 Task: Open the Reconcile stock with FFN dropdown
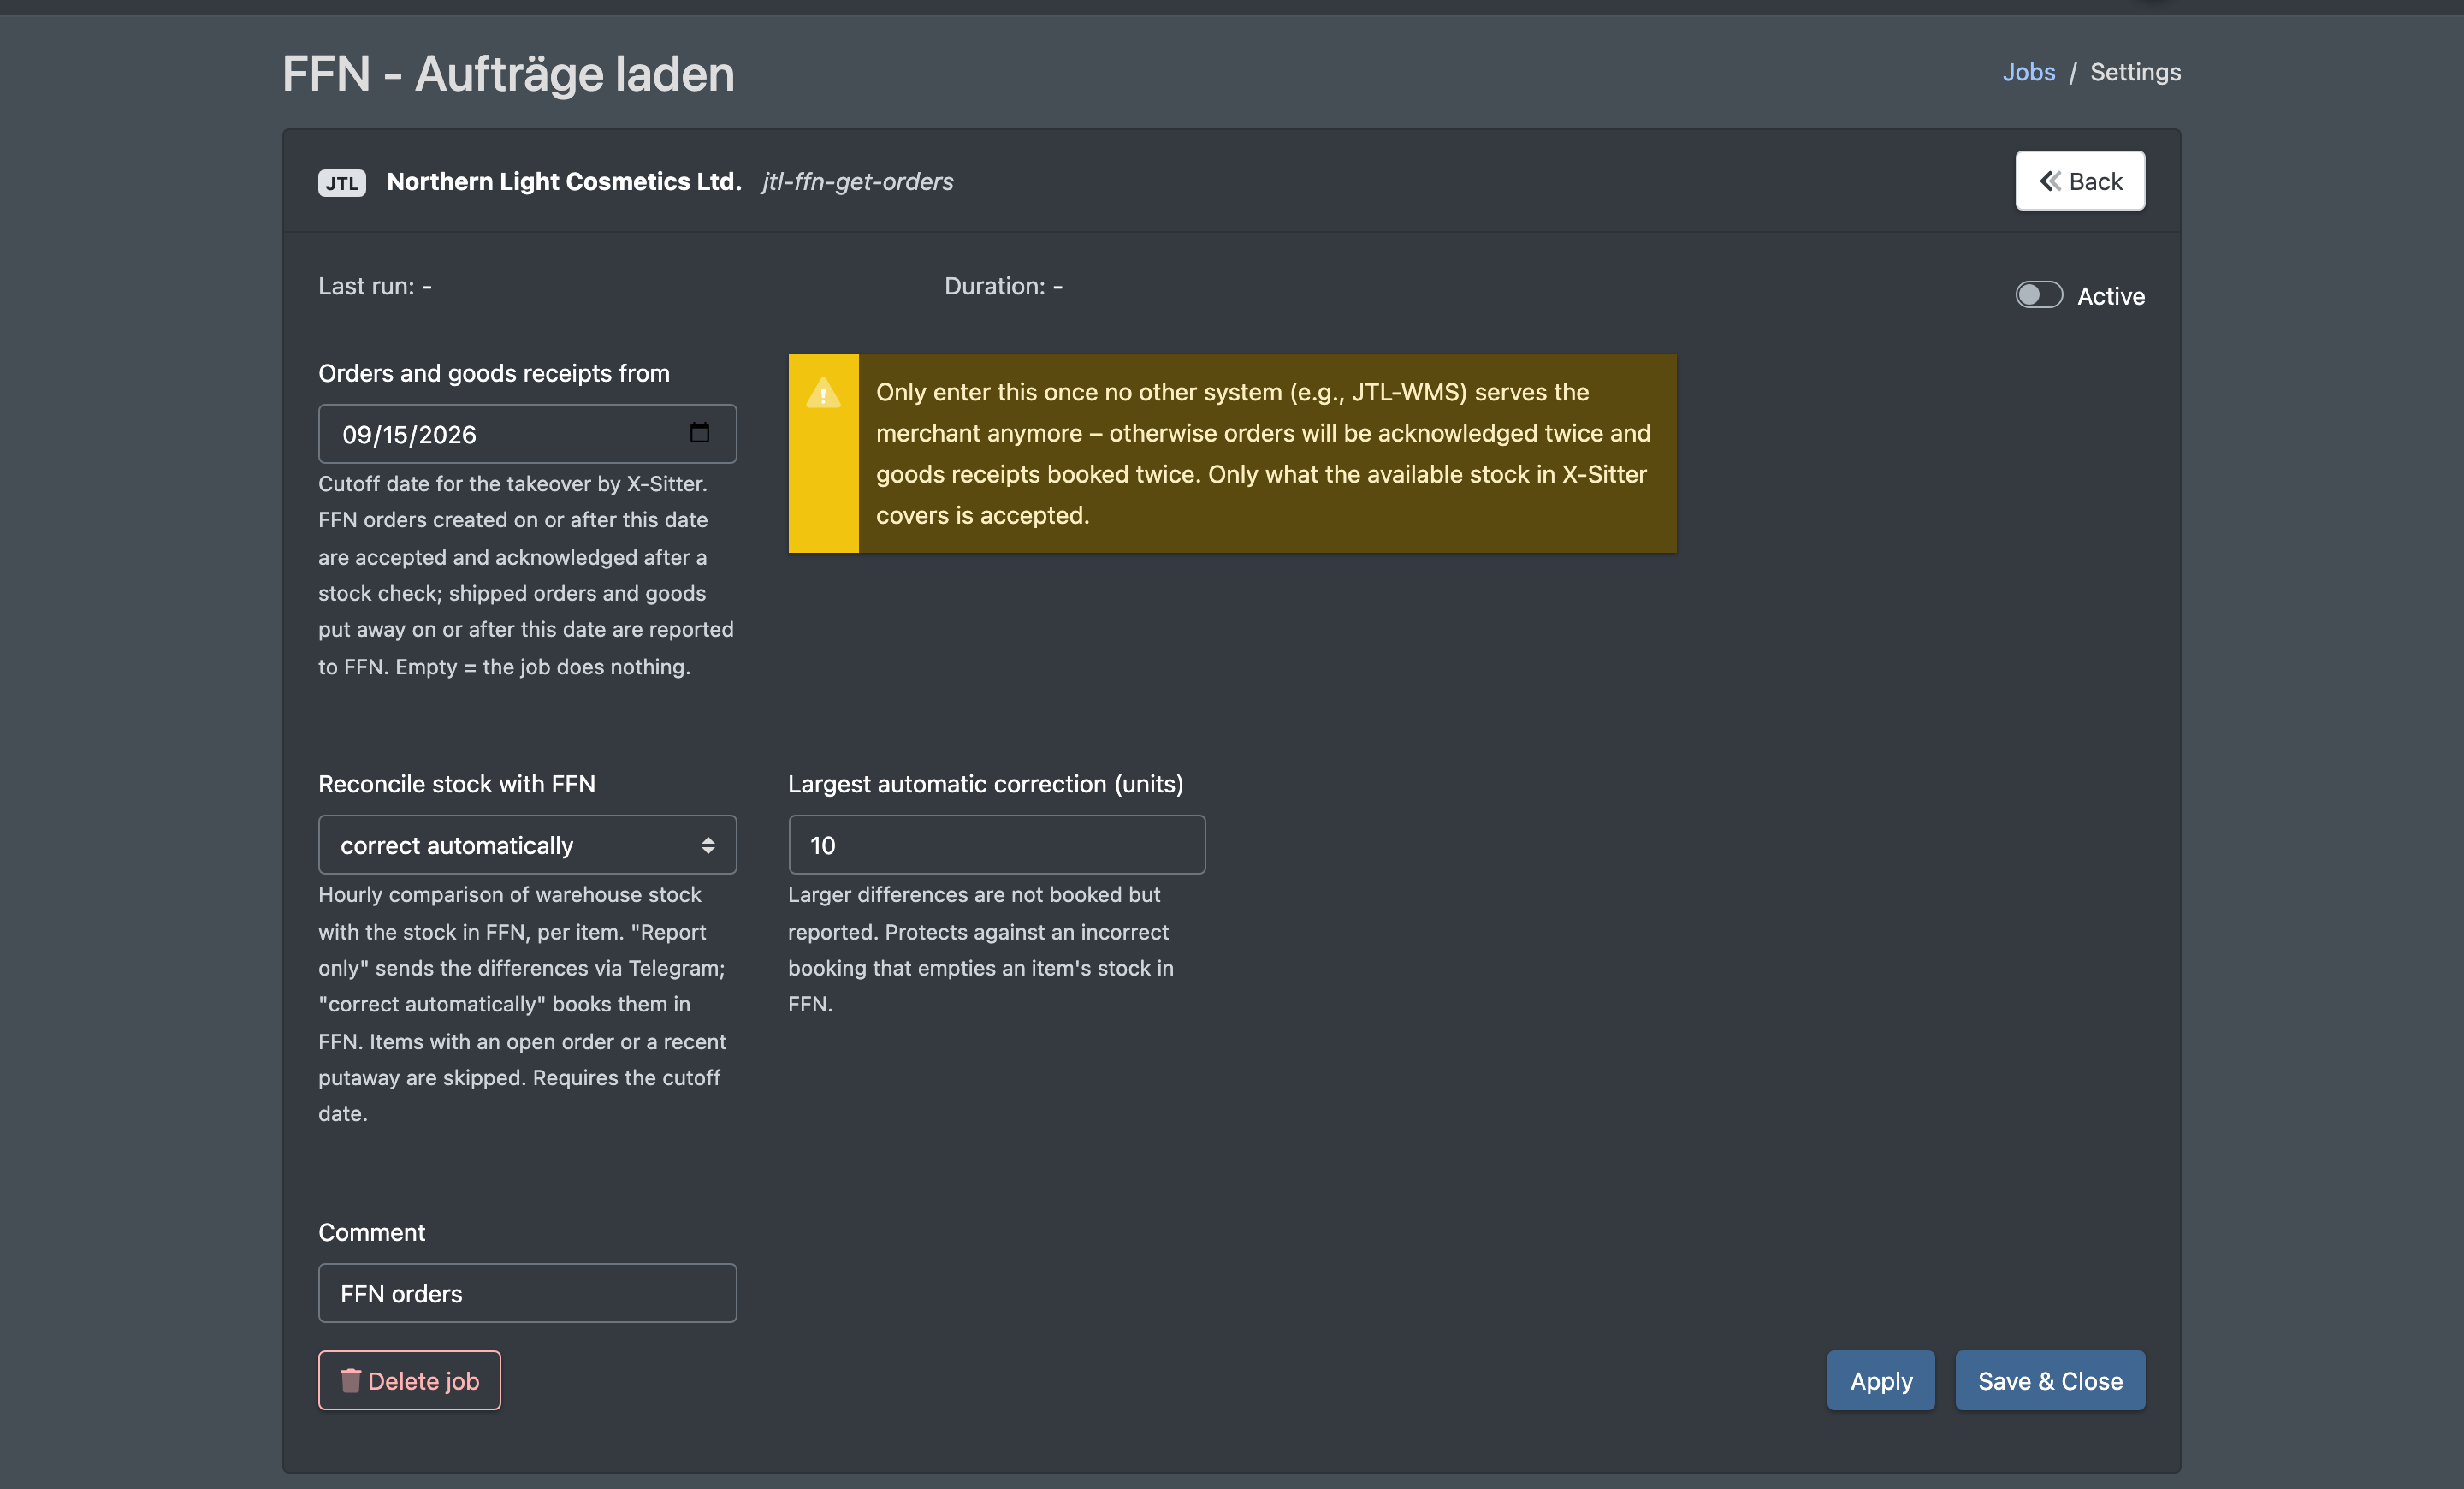pos(527,845)
